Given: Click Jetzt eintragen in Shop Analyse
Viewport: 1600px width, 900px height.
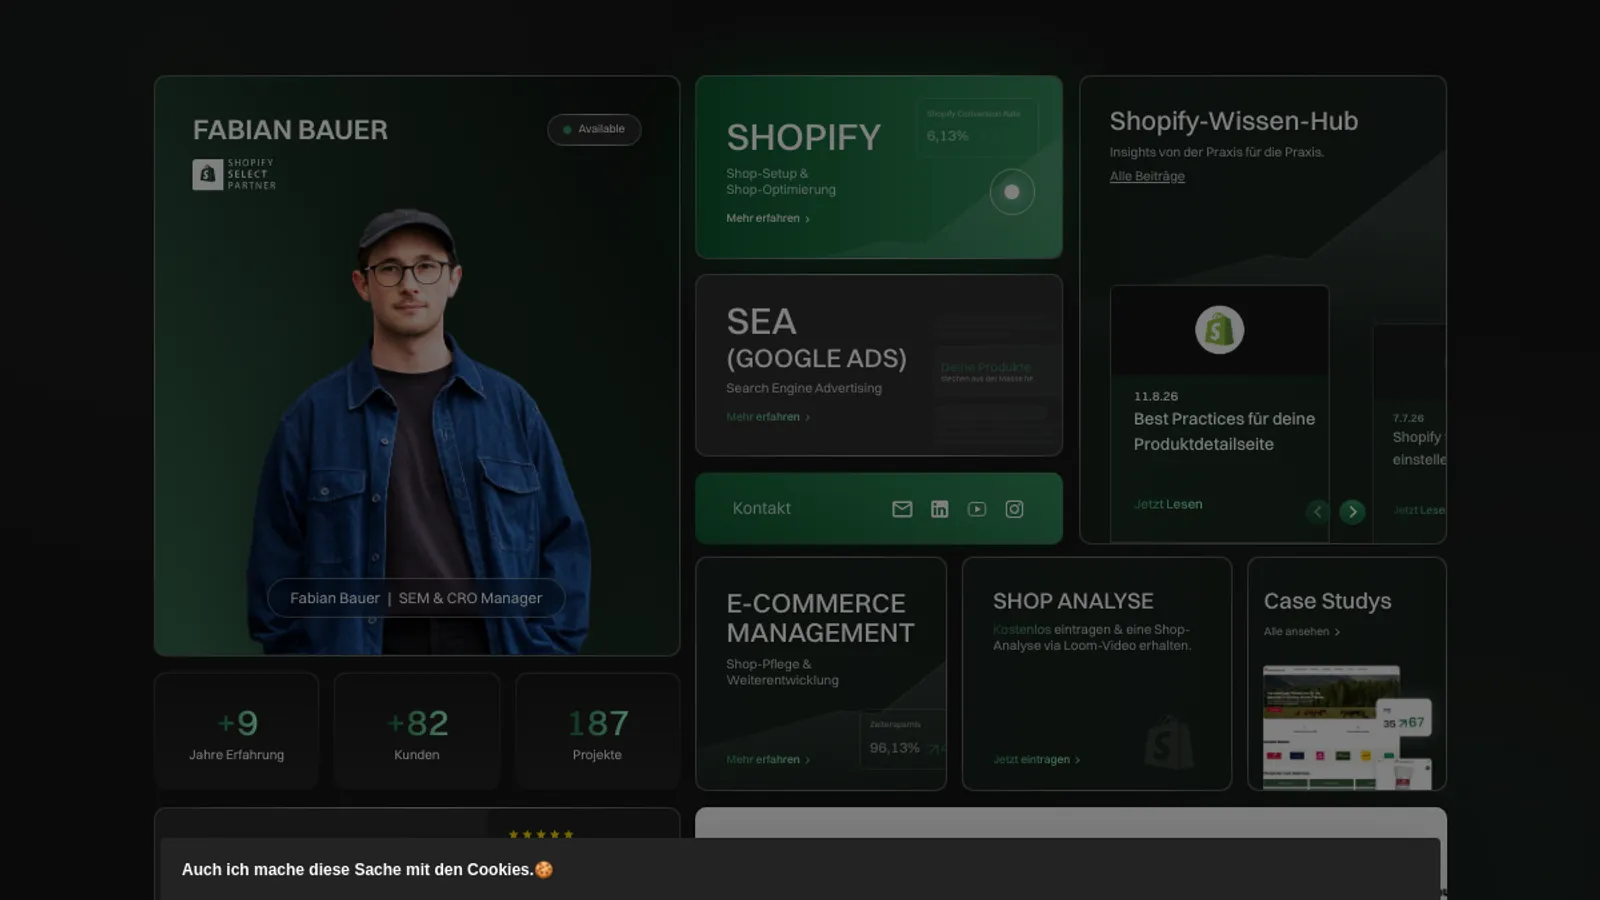Looking at the screenshot, I should (1036, 760).
